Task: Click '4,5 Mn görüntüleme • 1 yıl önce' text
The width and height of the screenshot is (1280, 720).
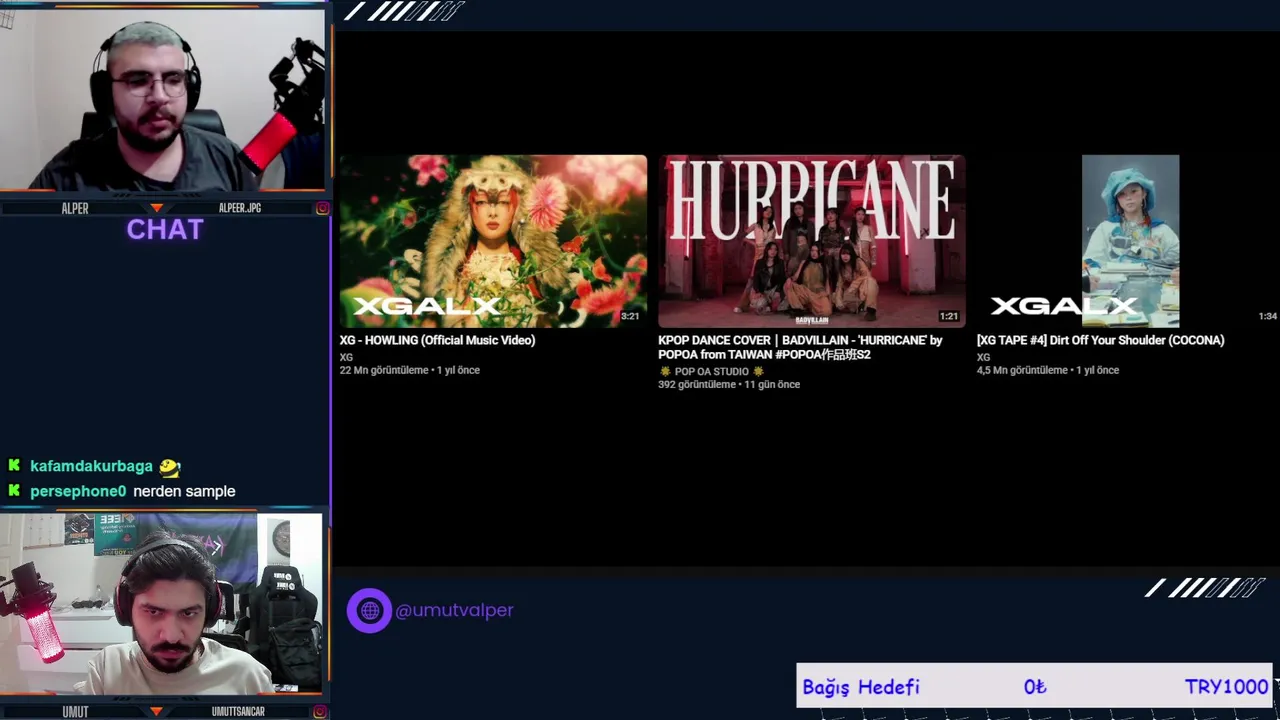Action: [1048, 370]
